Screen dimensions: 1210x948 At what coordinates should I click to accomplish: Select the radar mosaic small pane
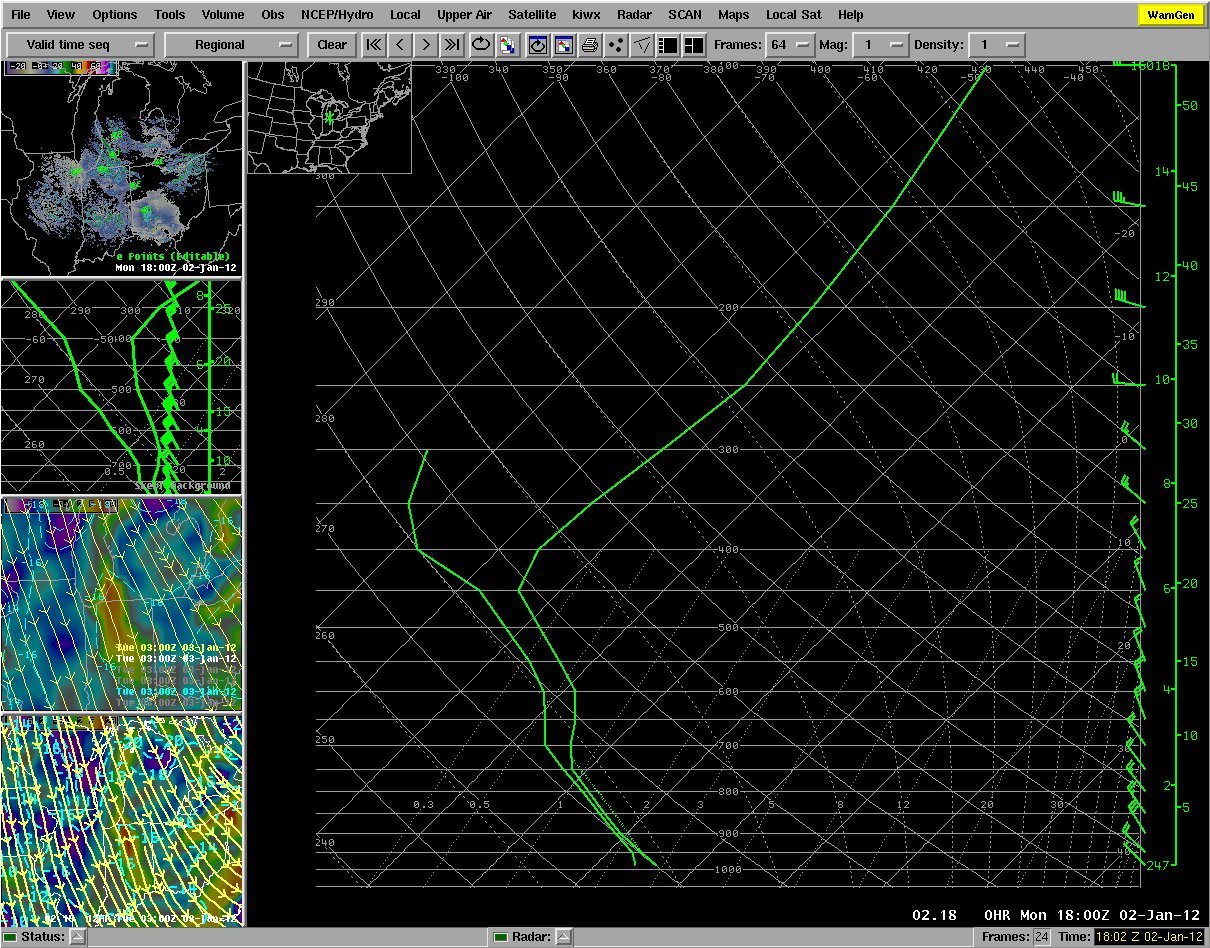pyautogui.click(x=121, y=167)
